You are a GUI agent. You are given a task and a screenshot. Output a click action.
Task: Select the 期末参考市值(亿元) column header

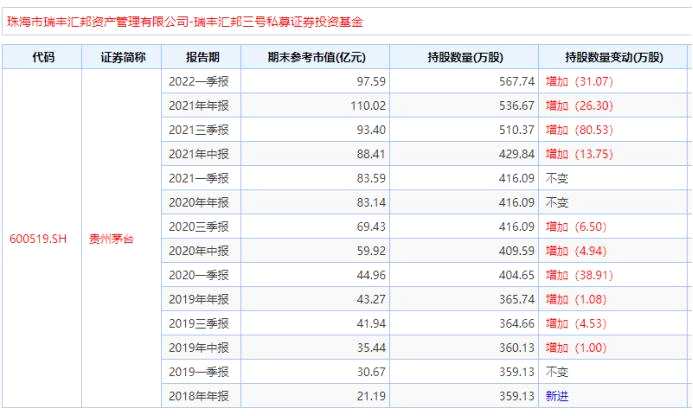click(316, 57)
